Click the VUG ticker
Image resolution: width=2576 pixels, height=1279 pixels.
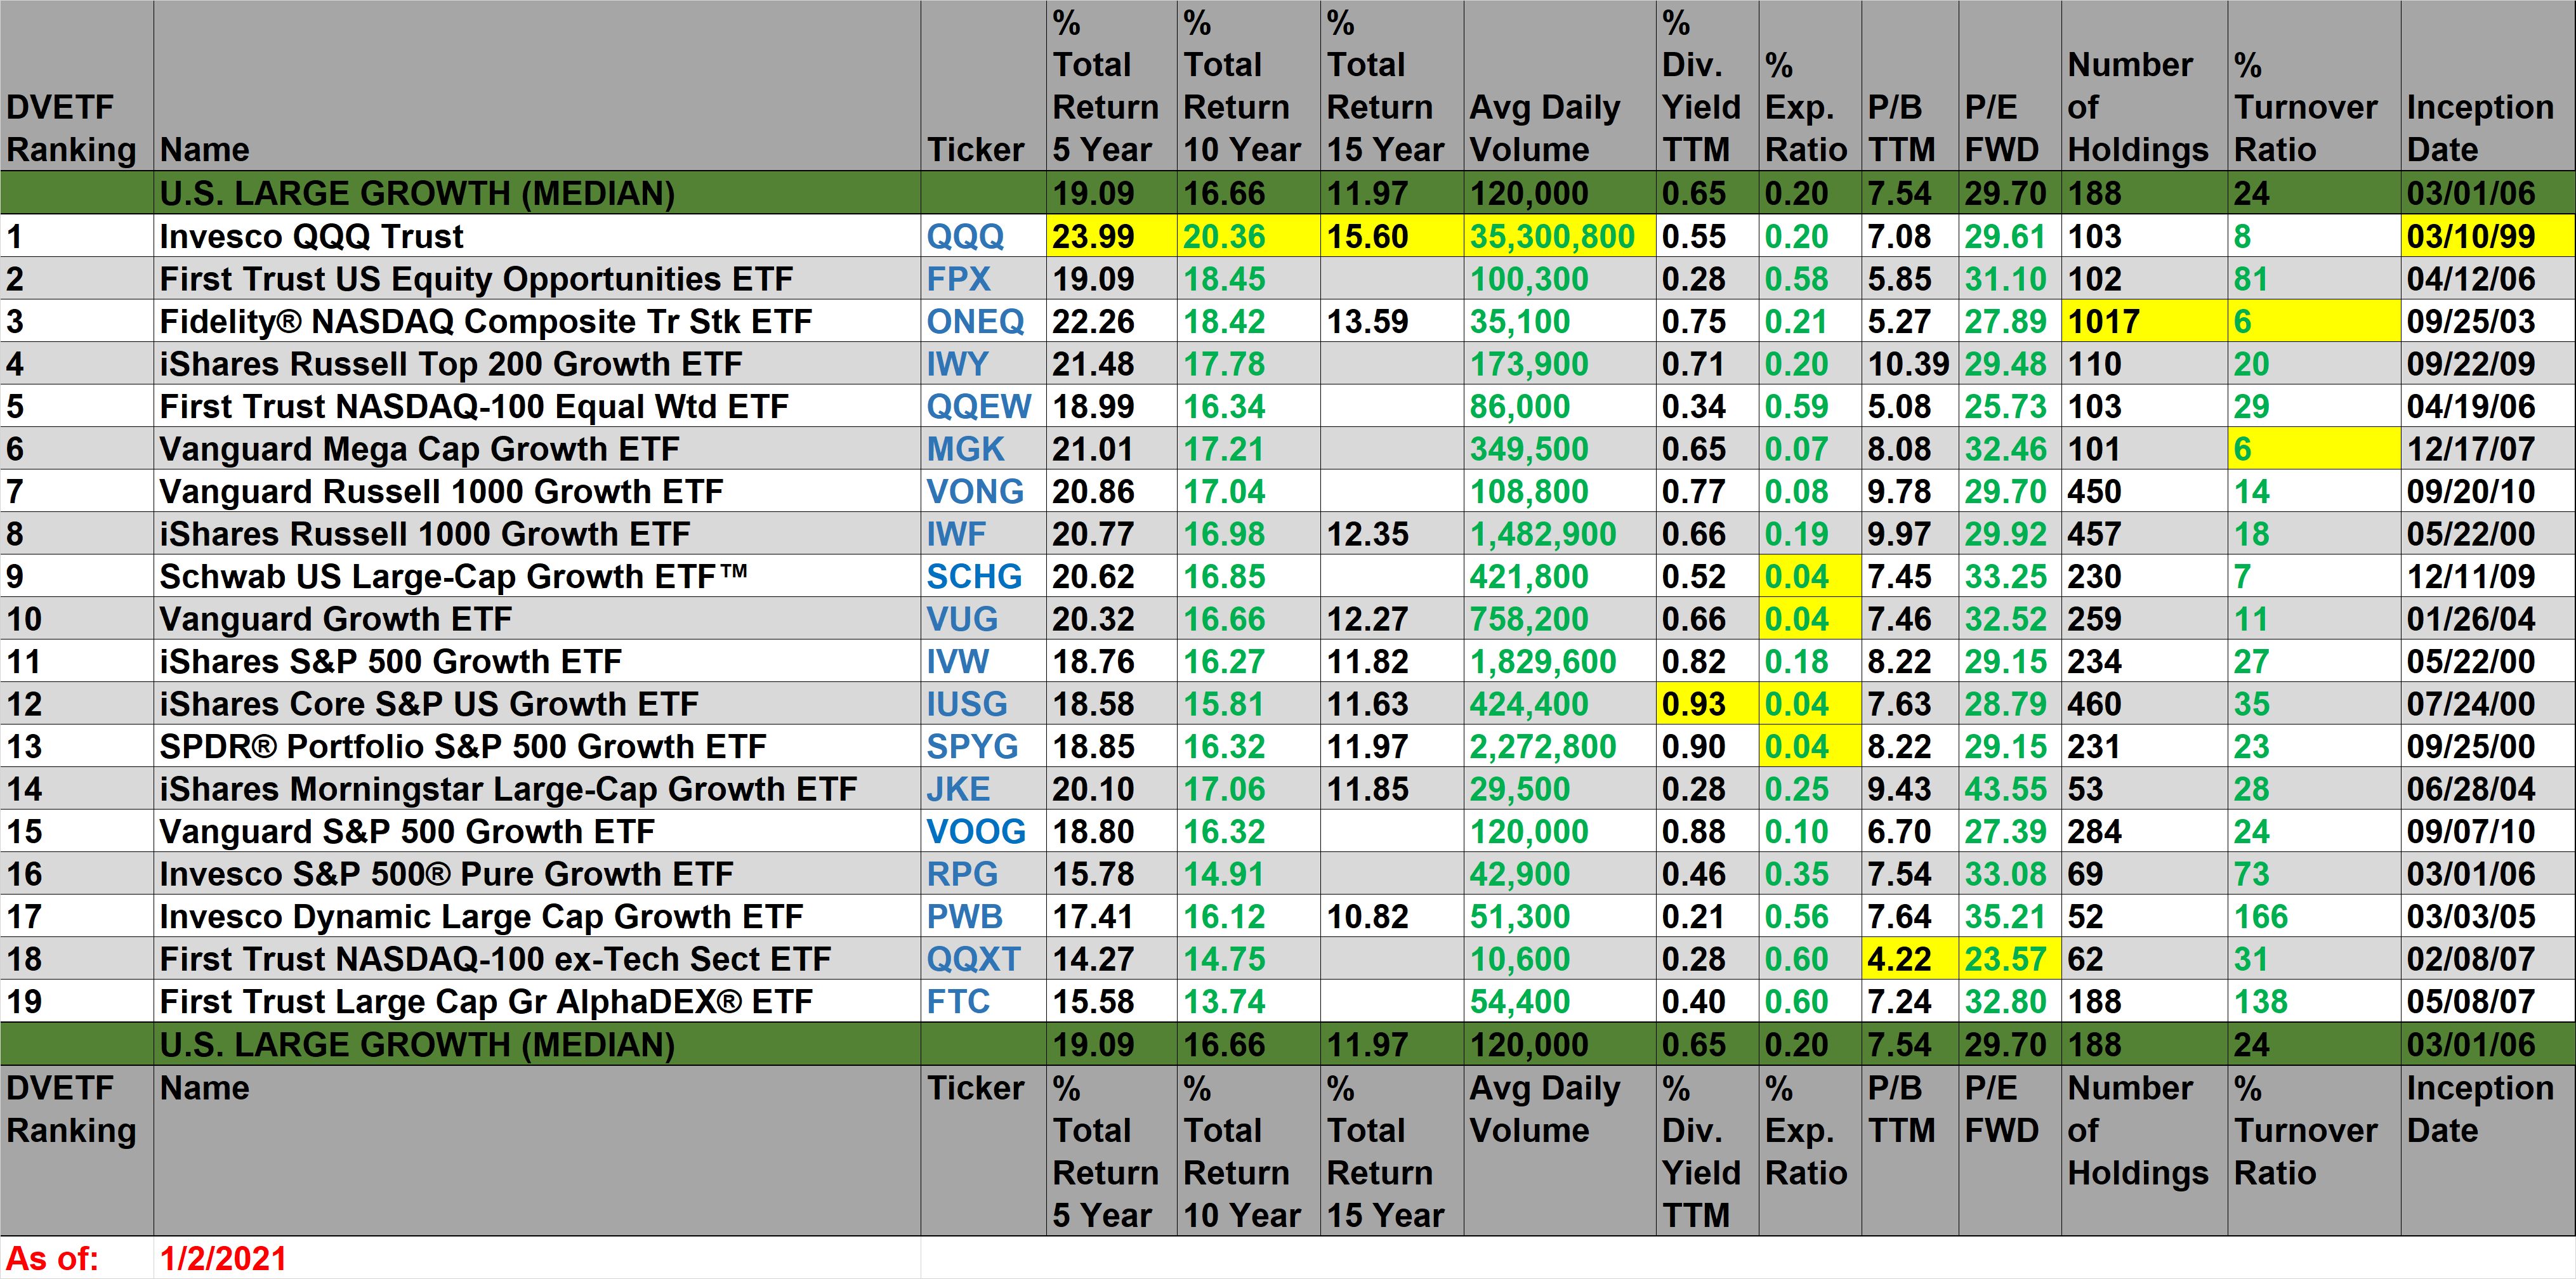click(962, 619)
